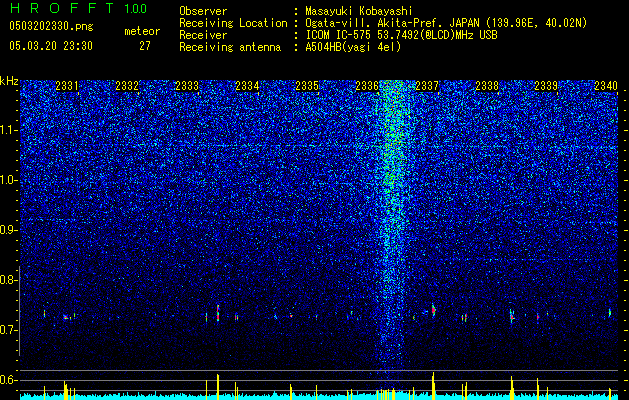
Task: Click the 0.7 kHz axis tick label
Action: tap(8, 330)
